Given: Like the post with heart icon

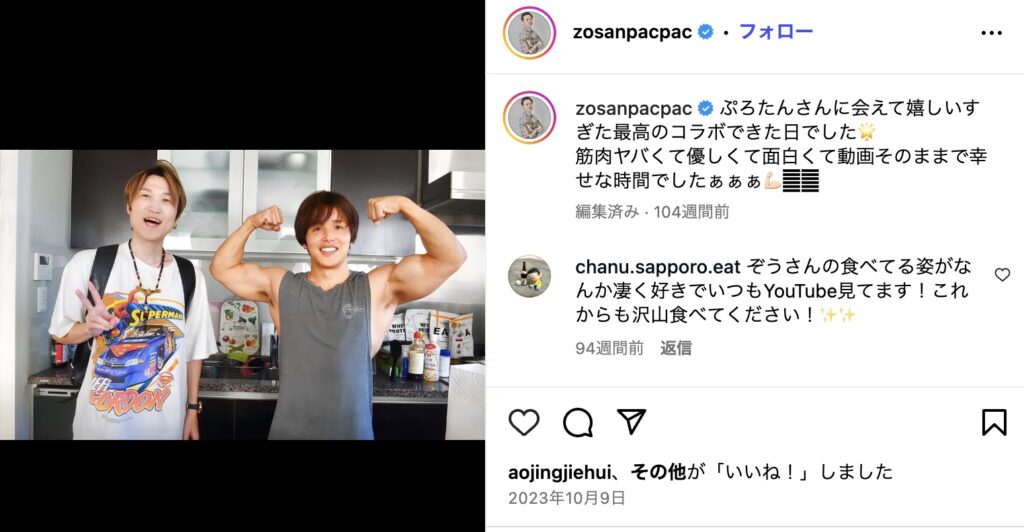Looking at the screenshot, I should pos(524,422).
